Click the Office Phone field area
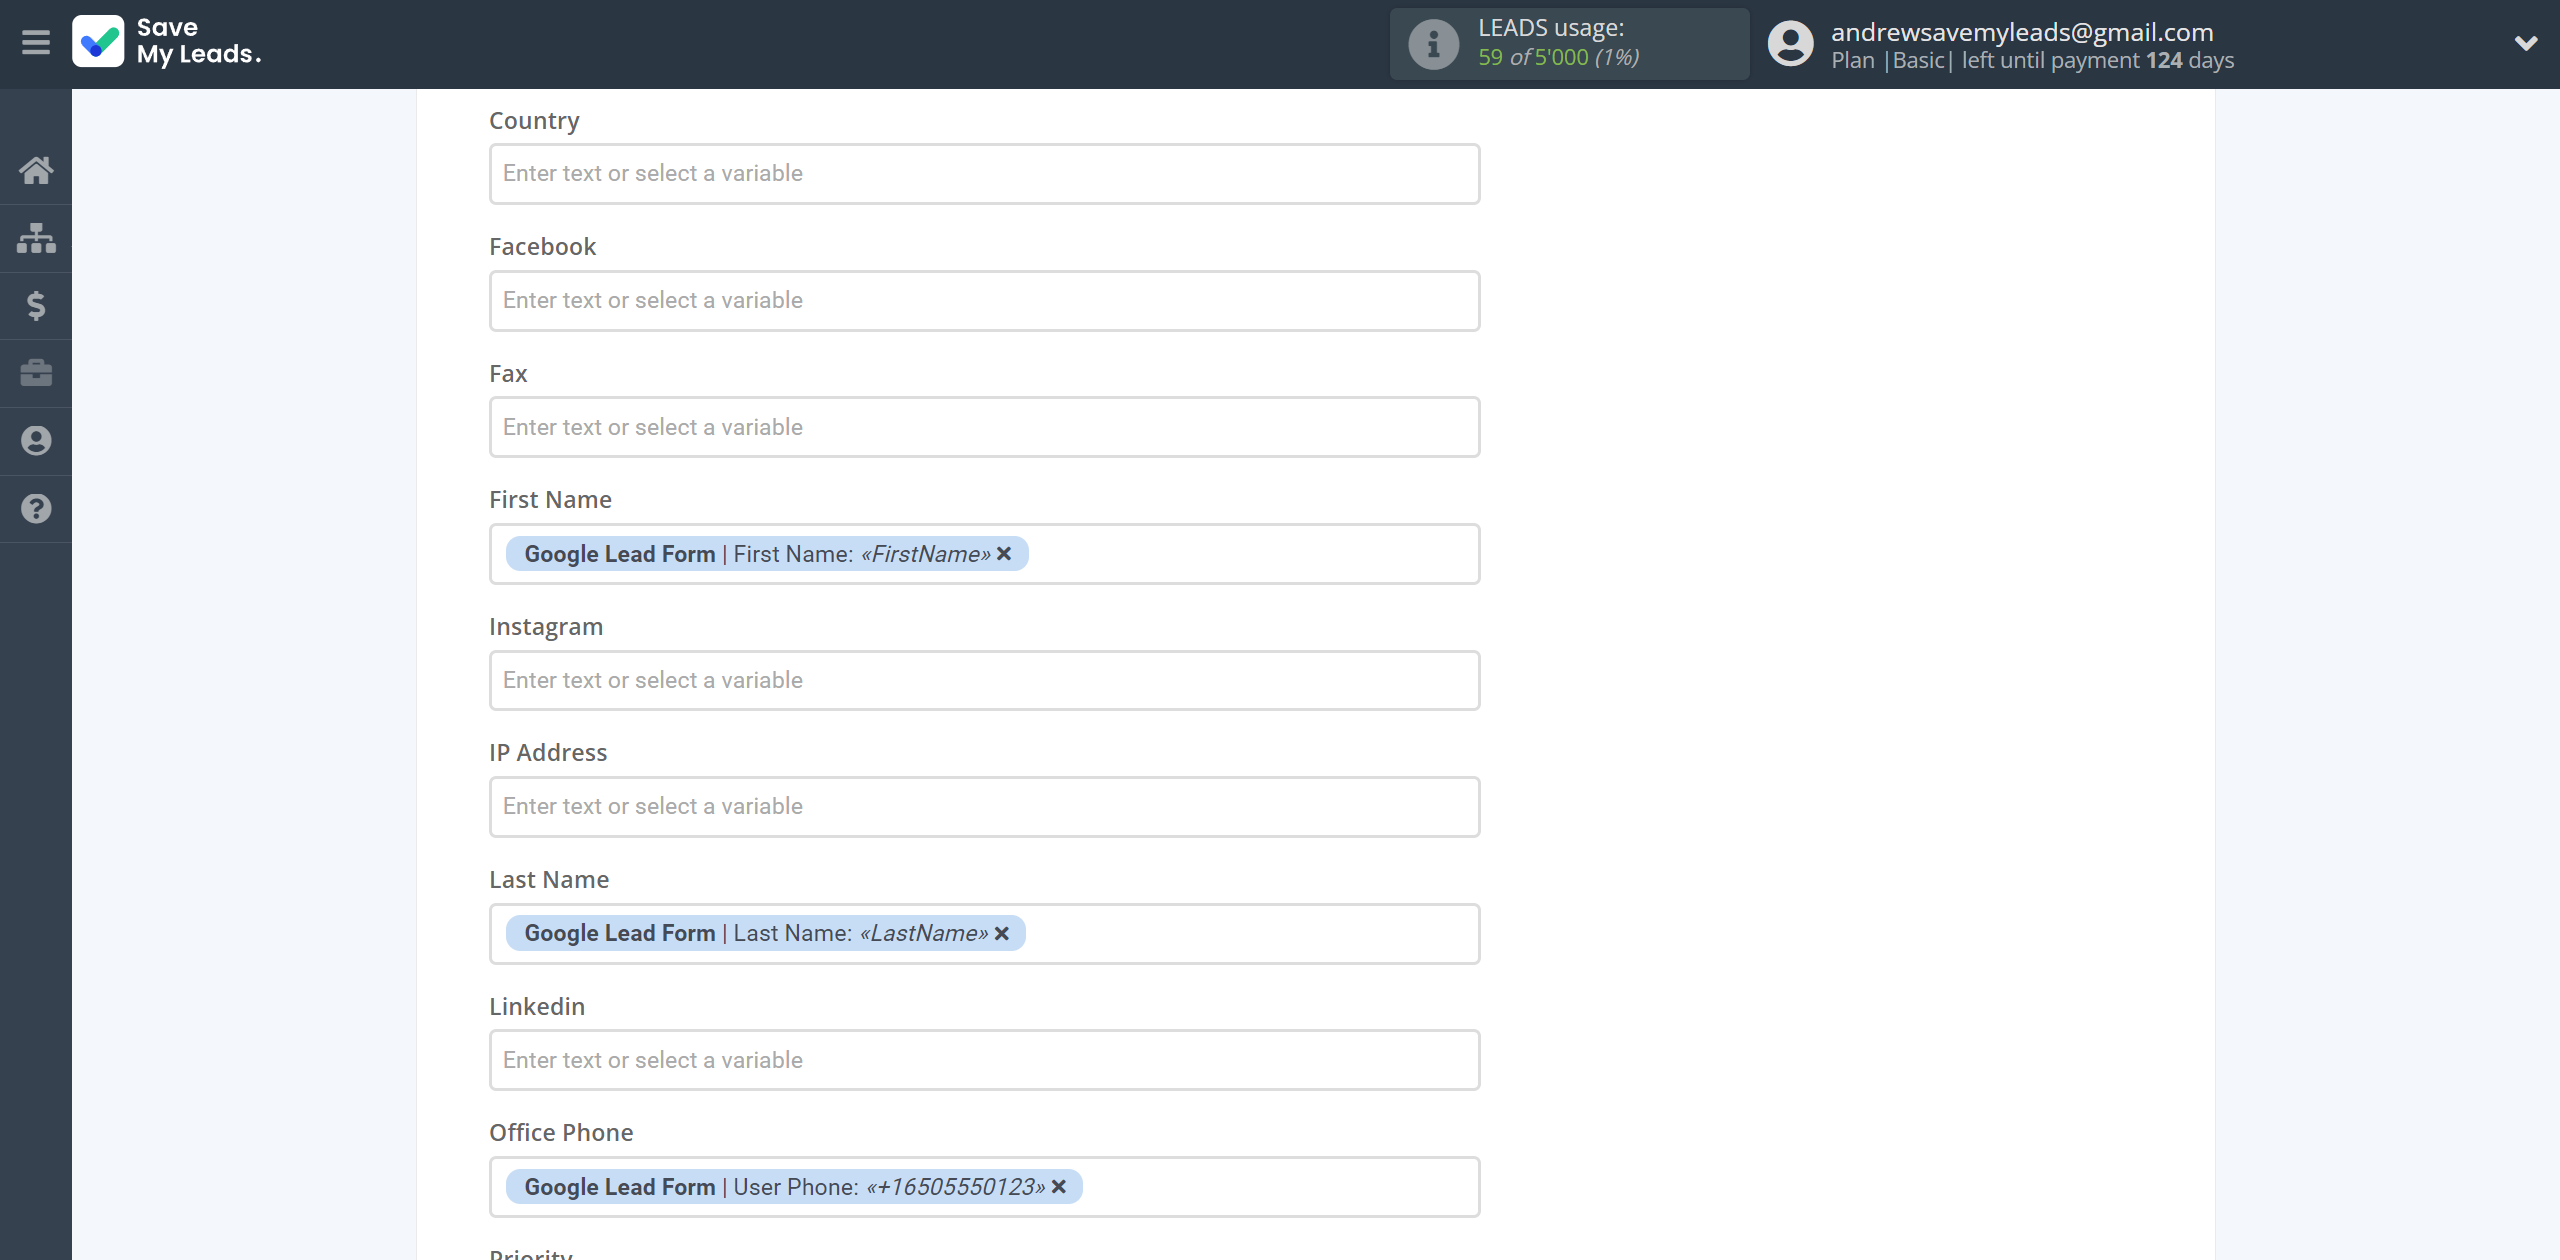This screenshot has height=1260, width=2560. (x=984, y=1187)
